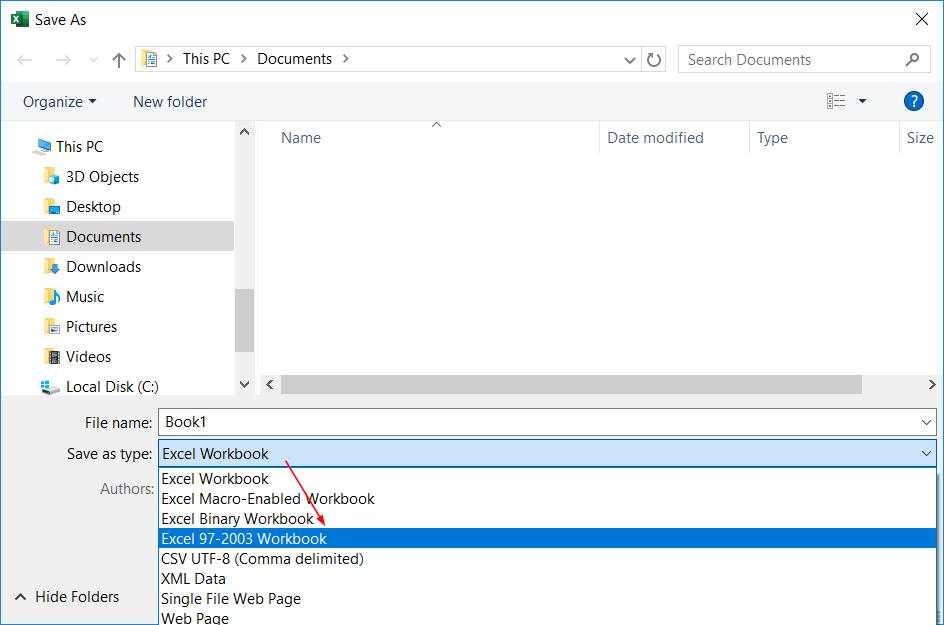Select Excel Binary Workbook from the list
The image size is (944, 625).
coord(238,518)
